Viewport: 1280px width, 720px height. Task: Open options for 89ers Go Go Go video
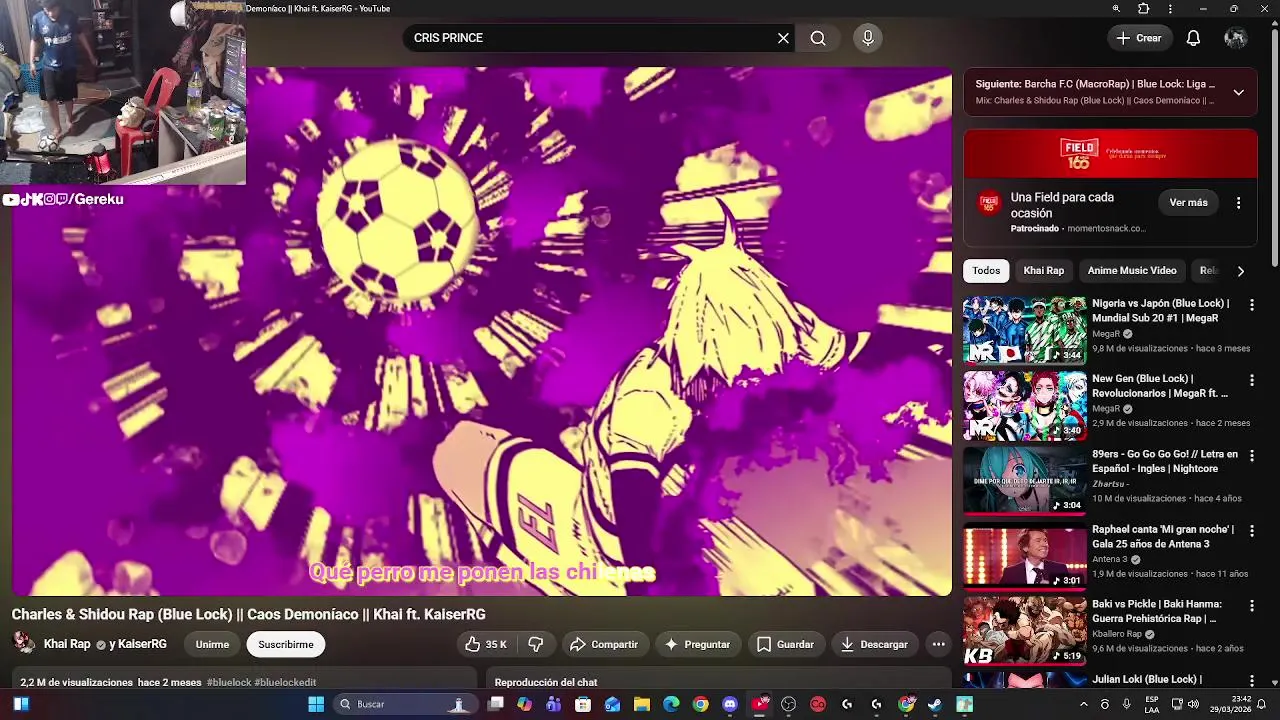[1251, 455]
